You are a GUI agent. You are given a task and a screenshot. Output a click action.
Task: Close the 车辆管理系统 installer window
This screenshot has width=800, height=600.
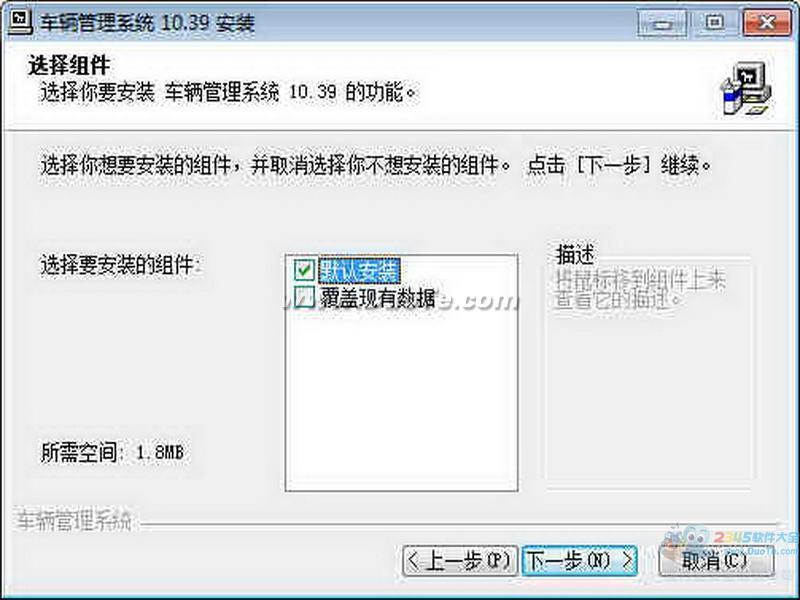point(766,22)
